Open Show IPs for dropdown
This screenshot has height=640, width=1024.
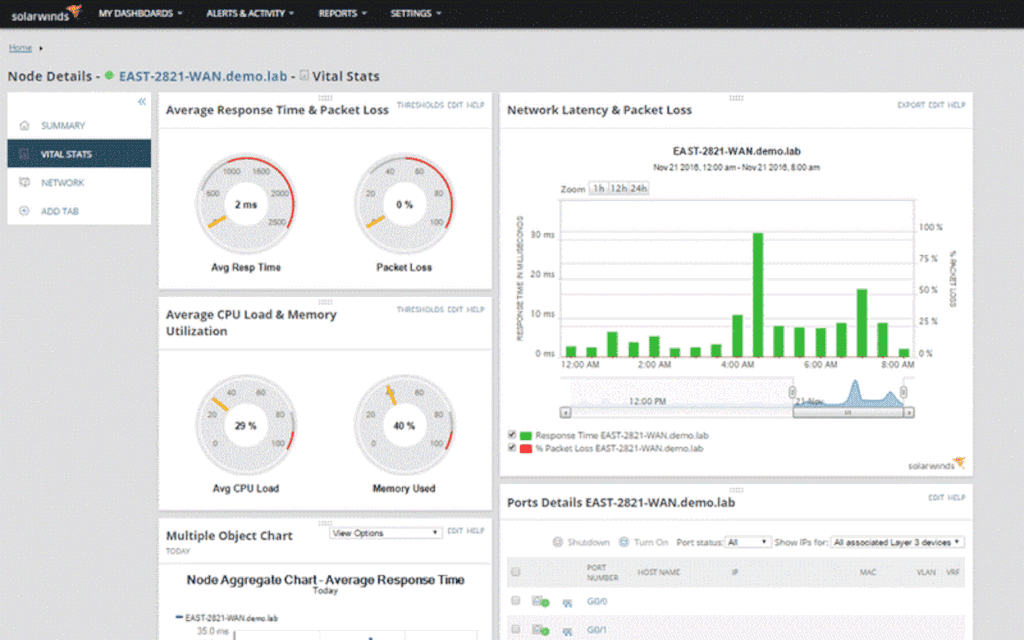click(897, 542)
